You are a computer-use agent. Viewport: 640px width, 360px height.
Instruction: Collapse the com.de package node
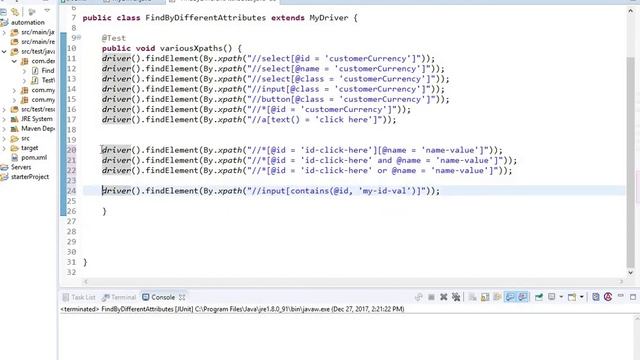click(14, 61)
